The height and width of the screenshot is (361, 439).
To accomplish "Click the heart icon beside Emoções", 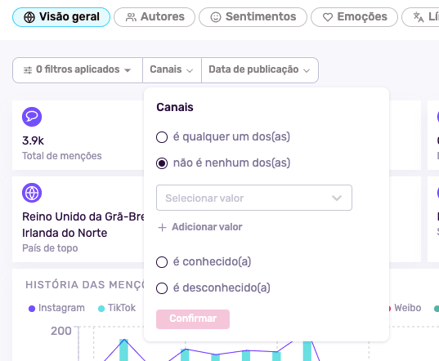I will tap(328, 17).
